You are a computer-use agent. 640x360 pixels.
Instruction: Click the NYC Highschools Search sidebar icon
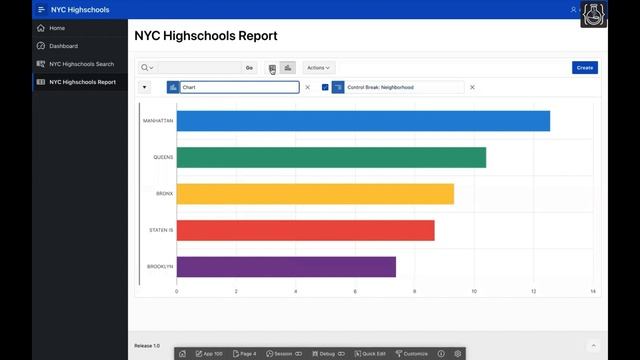(x=41, y=64)
